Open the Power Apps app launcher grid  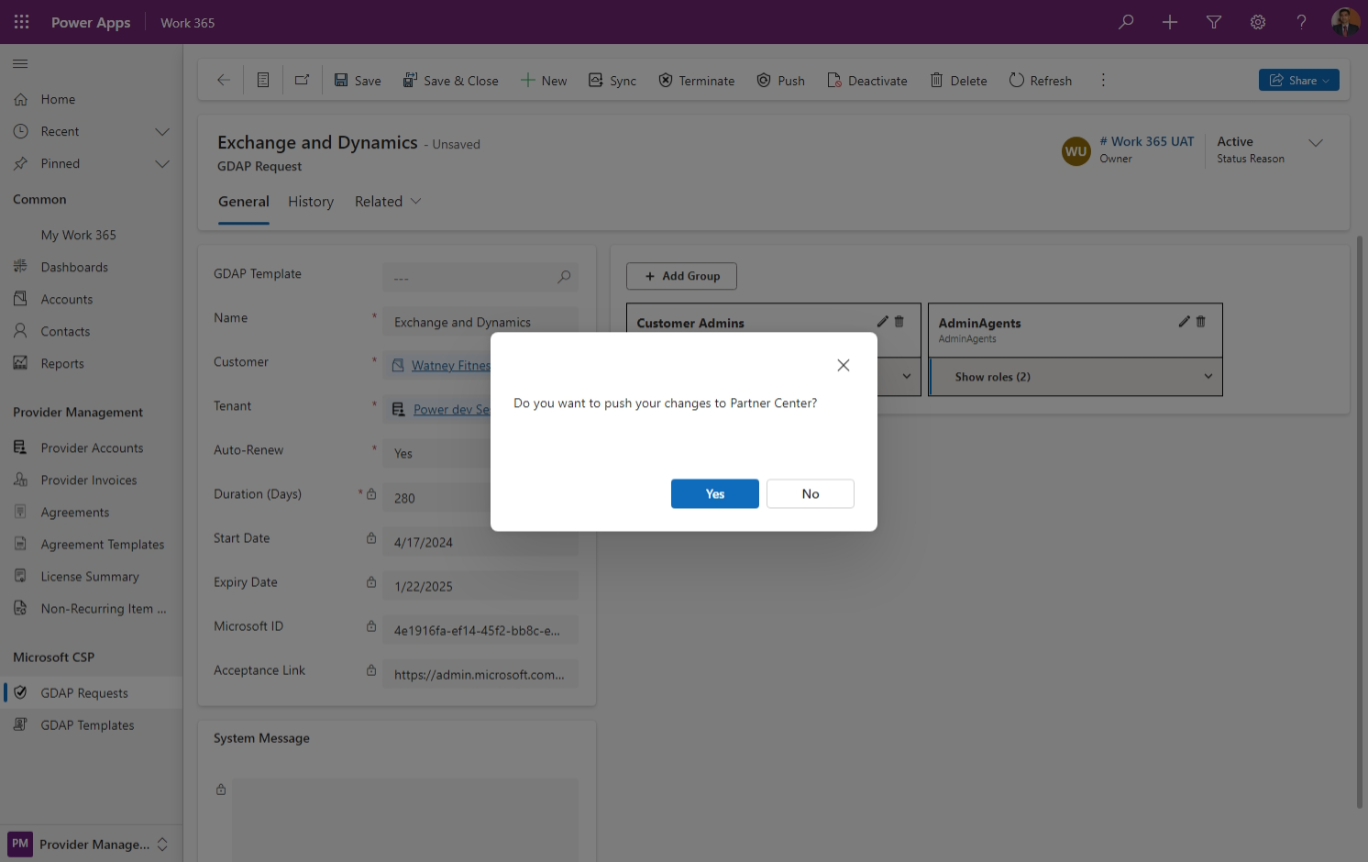[21, 22]
